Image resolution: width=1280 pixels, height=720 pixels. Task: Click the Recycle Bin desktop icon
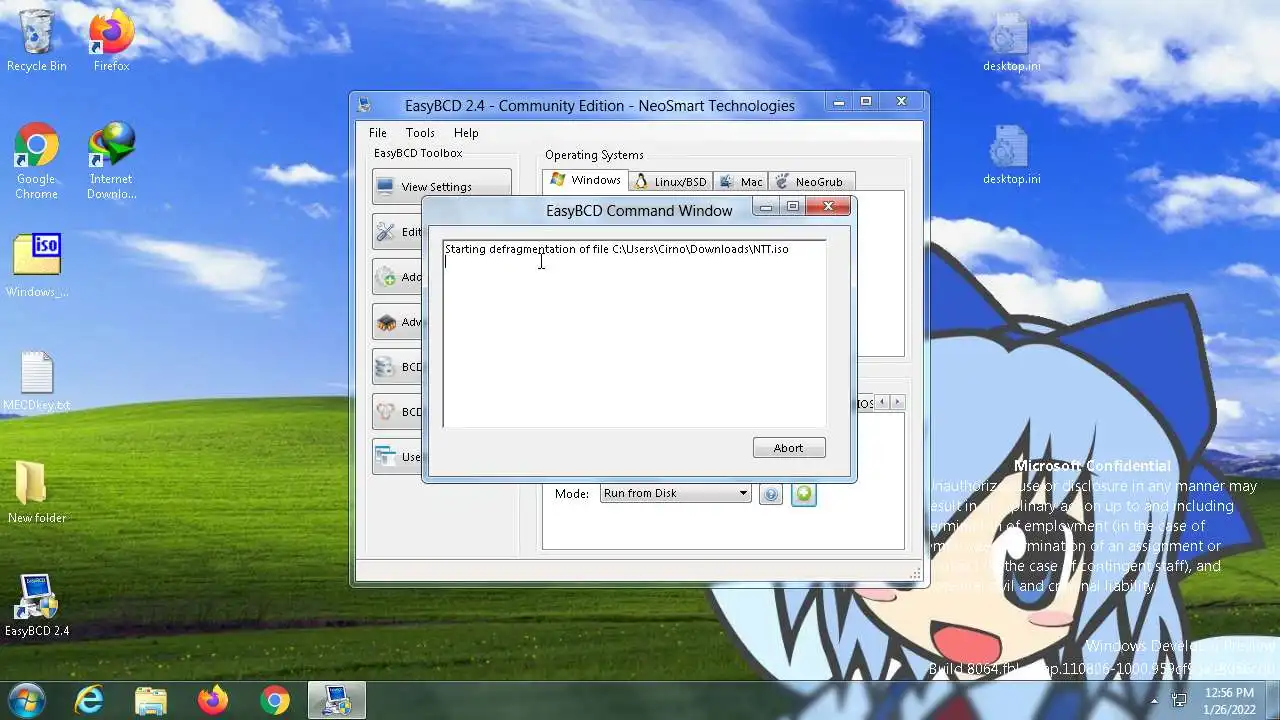(x=37, y=41)
